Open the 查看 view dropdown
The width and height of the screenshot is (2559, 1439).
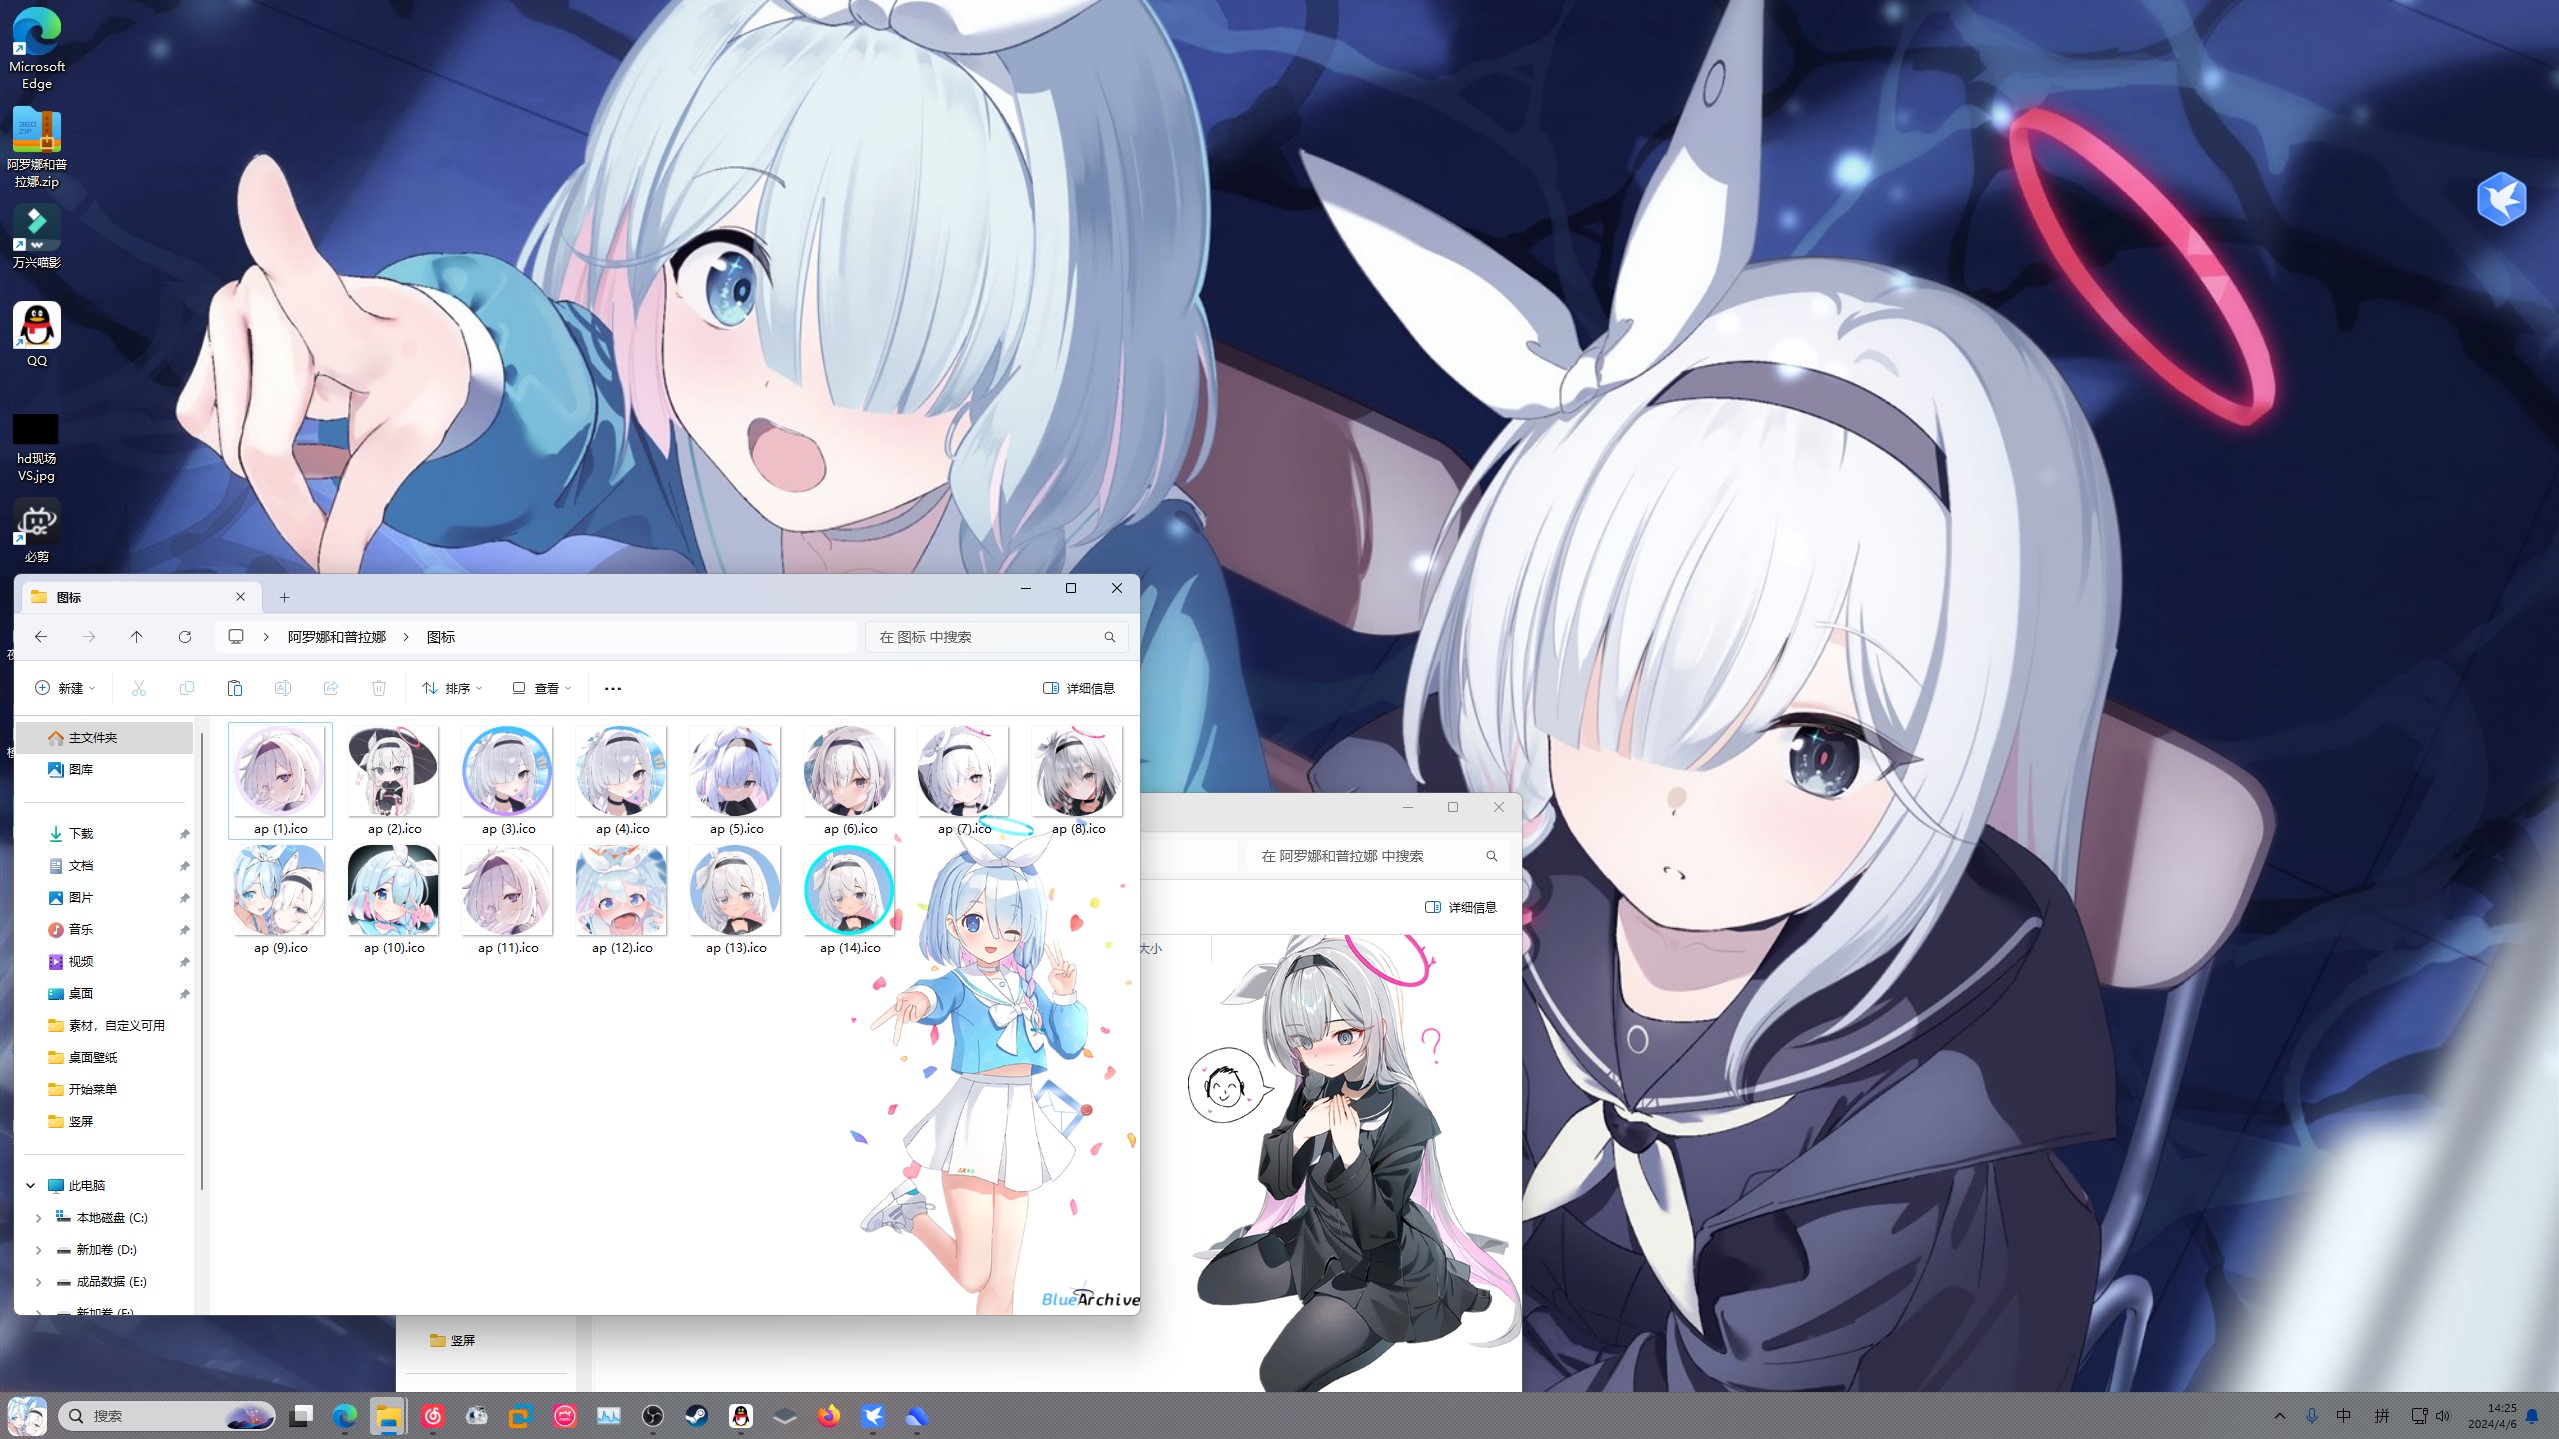(542, 688)
